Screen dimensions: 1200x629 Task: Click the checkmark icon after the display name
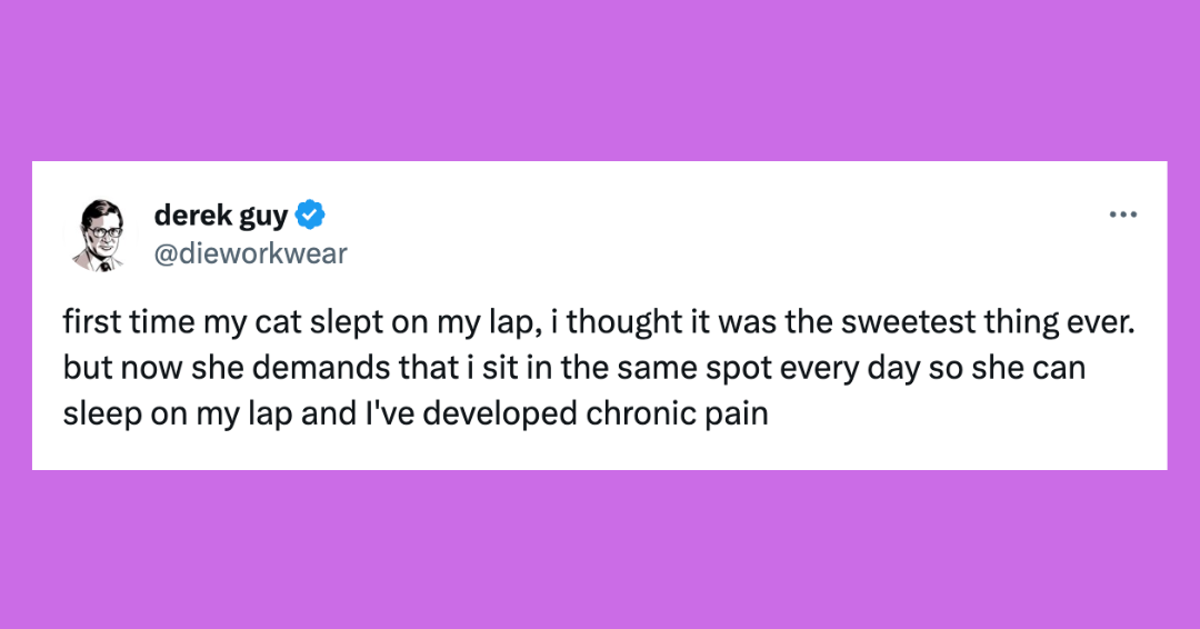point(310,212)
